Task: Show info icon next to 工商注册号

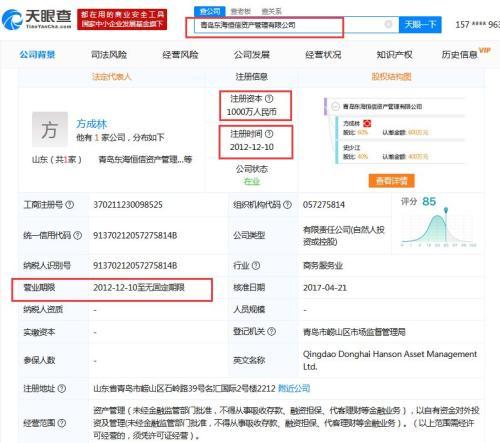Action: 69,204
